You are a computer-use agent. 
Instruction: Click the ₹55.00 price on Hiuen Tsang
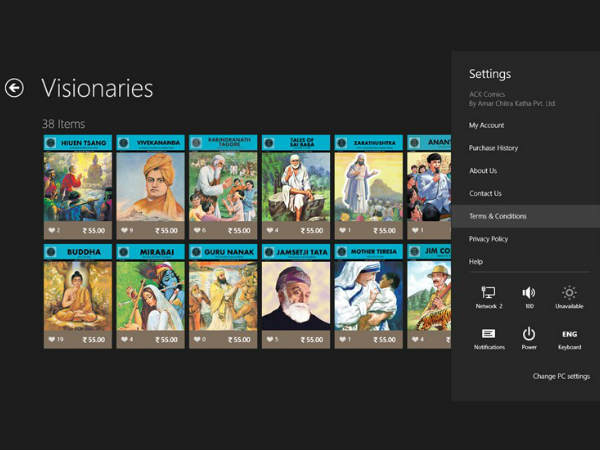[x=94, y=230]
